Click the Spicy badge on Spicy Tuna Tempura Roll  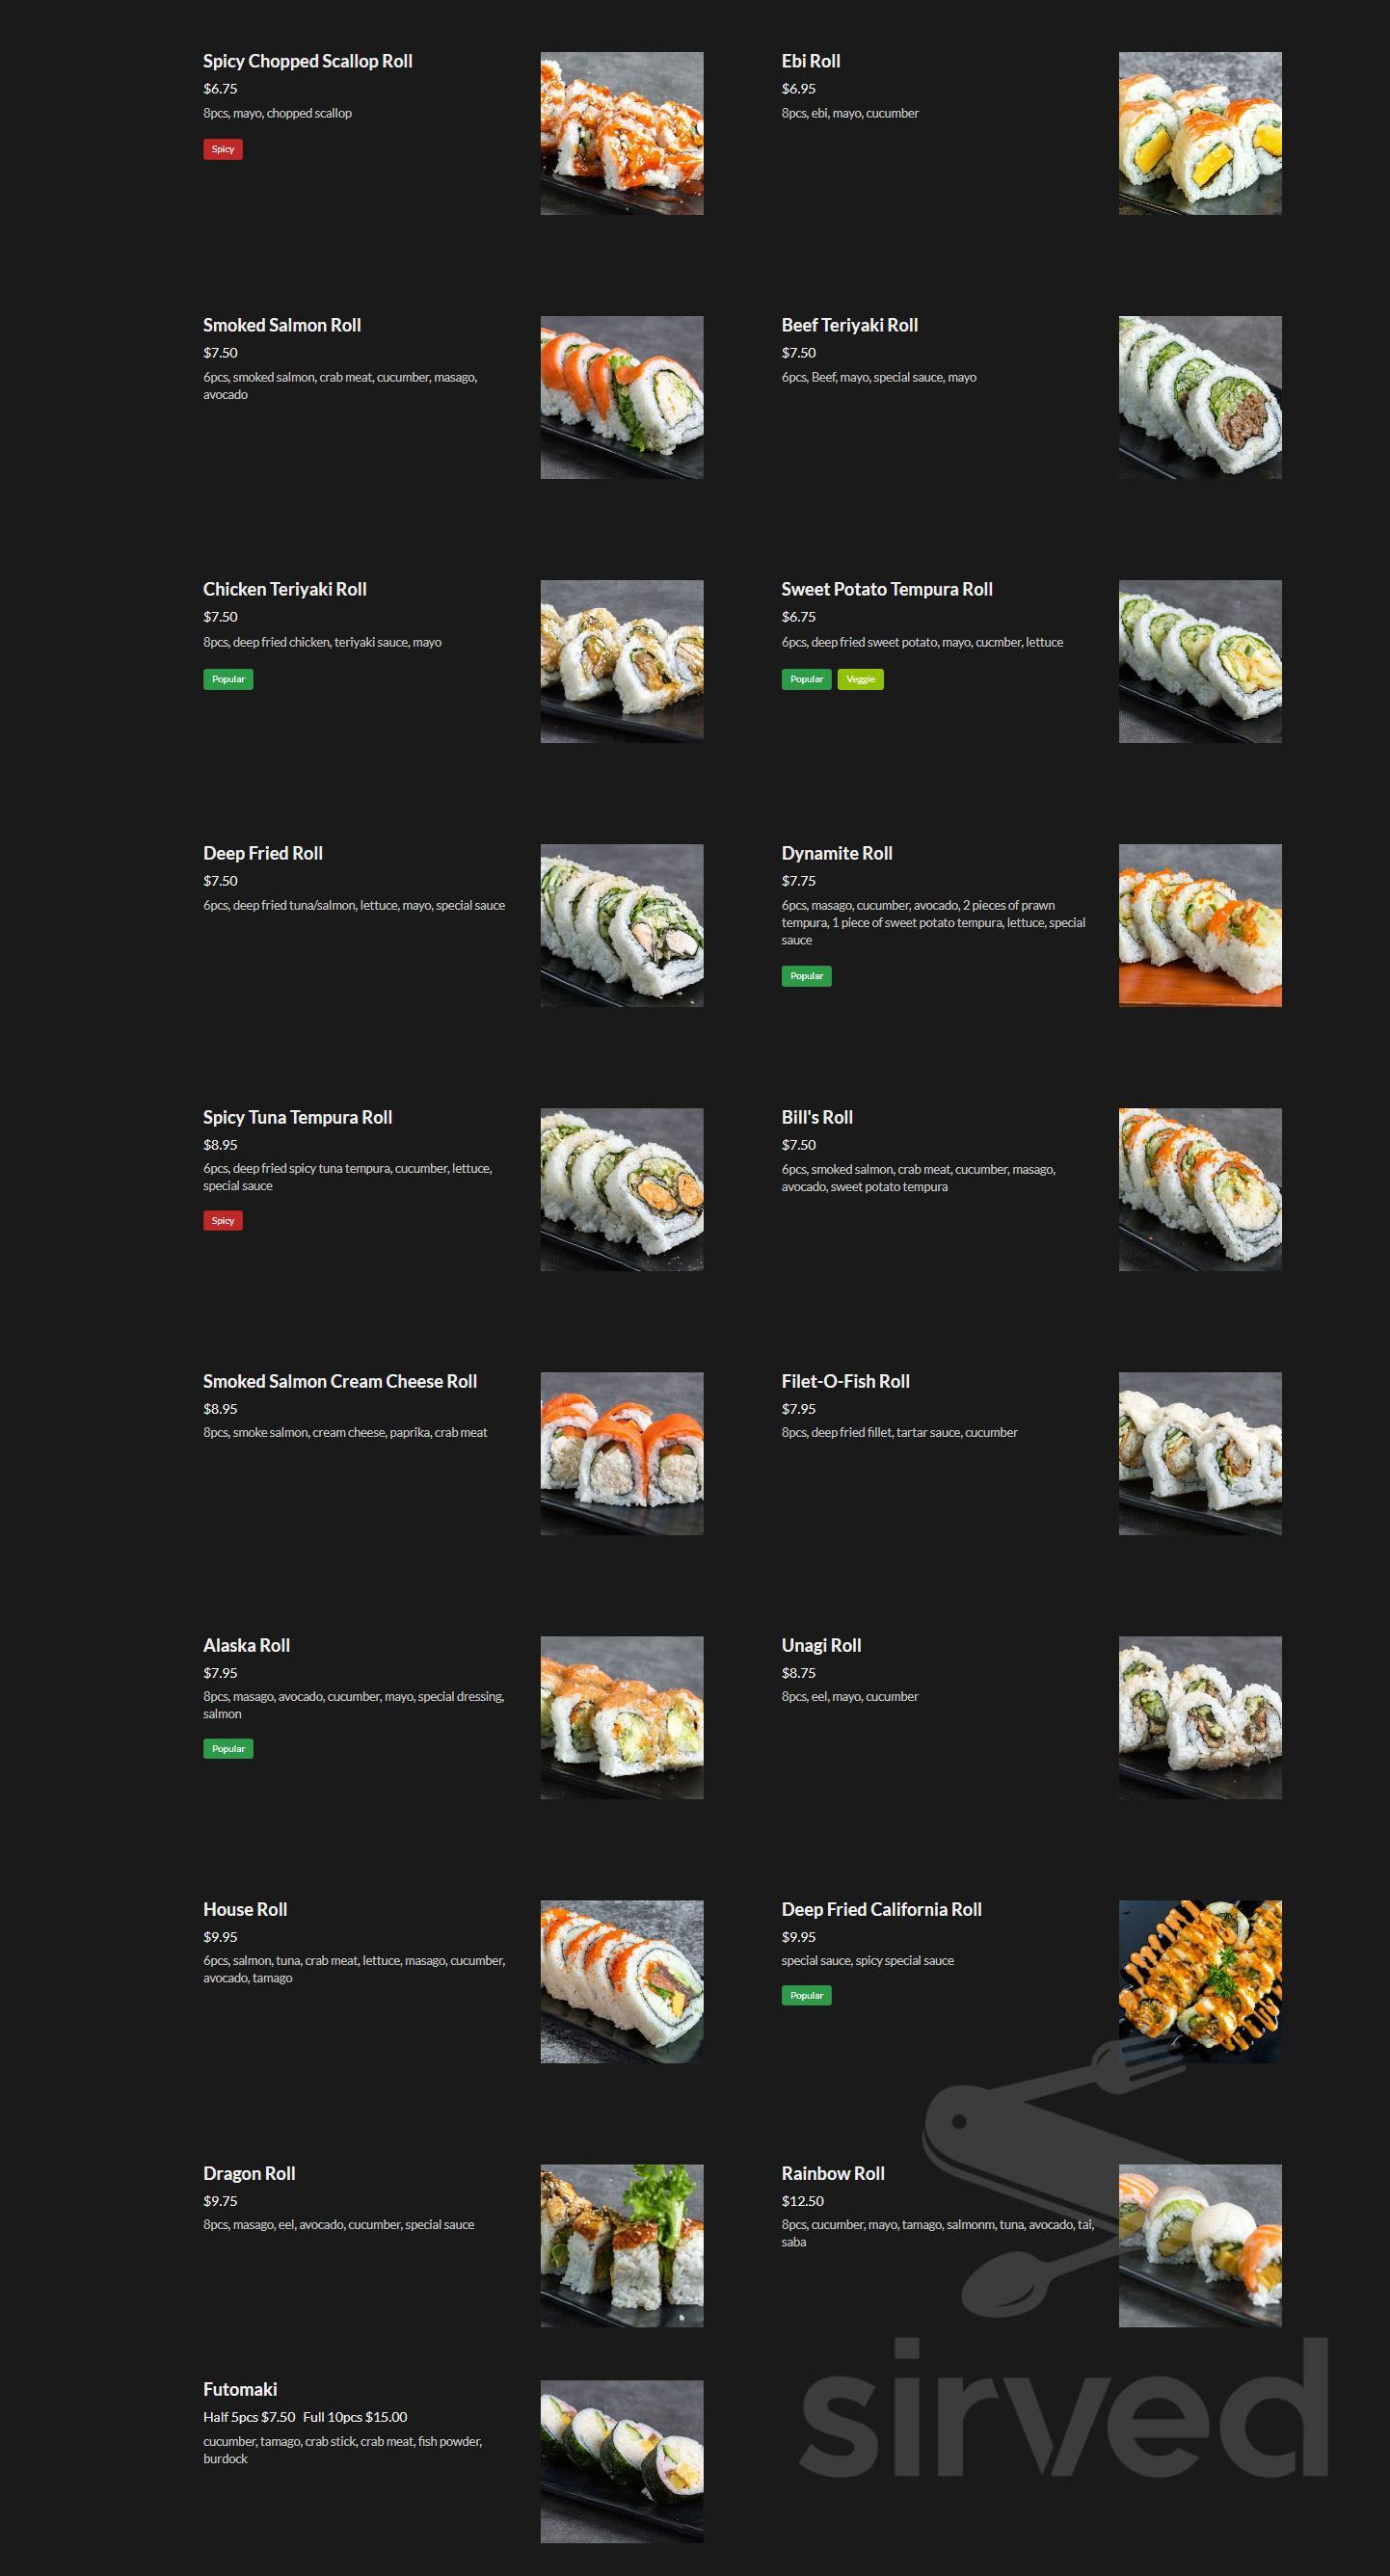click(222, 1220)
